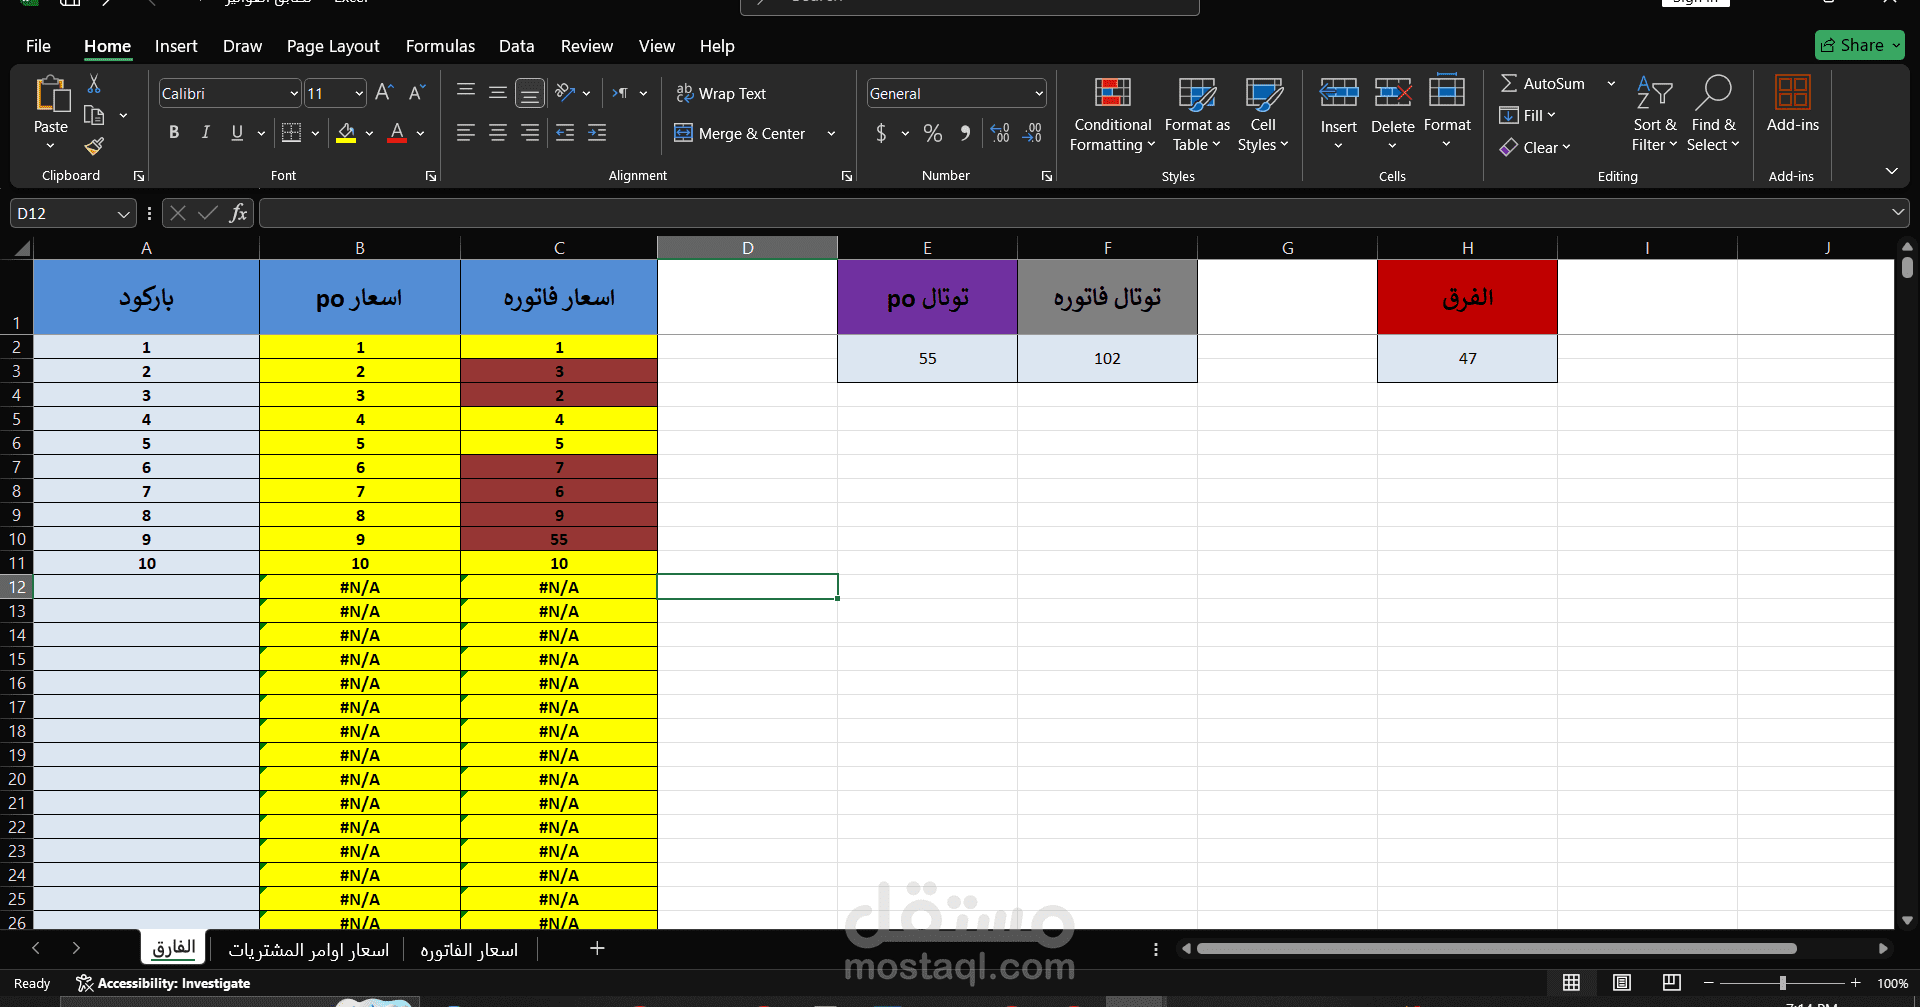Apply accounting dollar format
Viewport: 1920px width, 1007px height.
pos(881,133)
